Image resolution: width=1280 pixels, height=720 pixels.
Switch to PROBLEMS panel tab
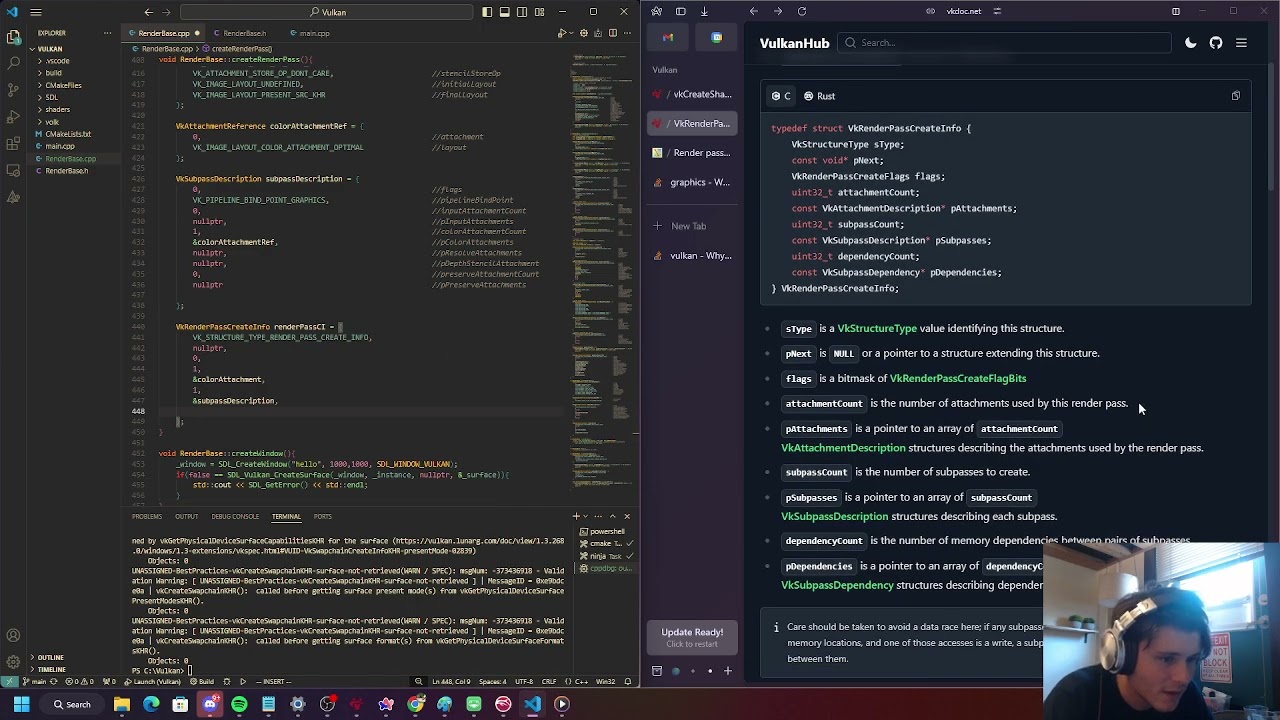[146, 516]
